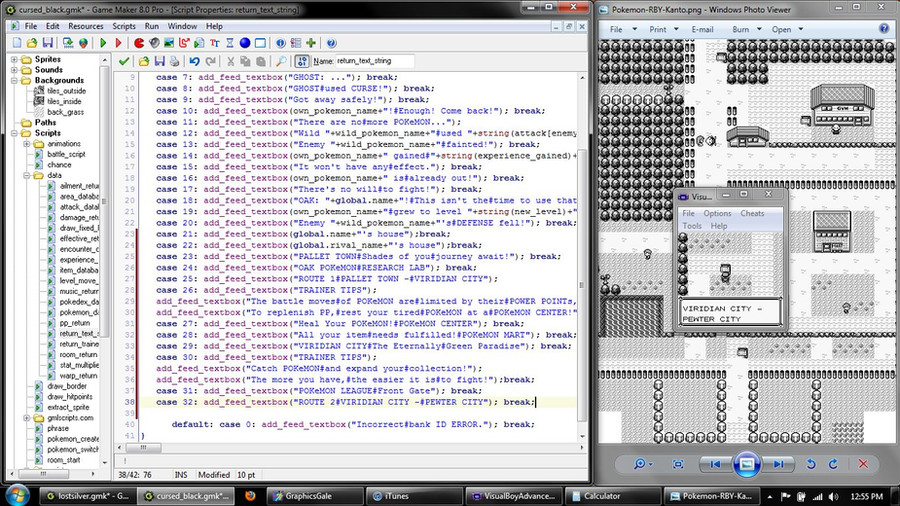900x506 pixels.
Task: Collapse the Backgrounds folder
Action: [x=14, y=80]
